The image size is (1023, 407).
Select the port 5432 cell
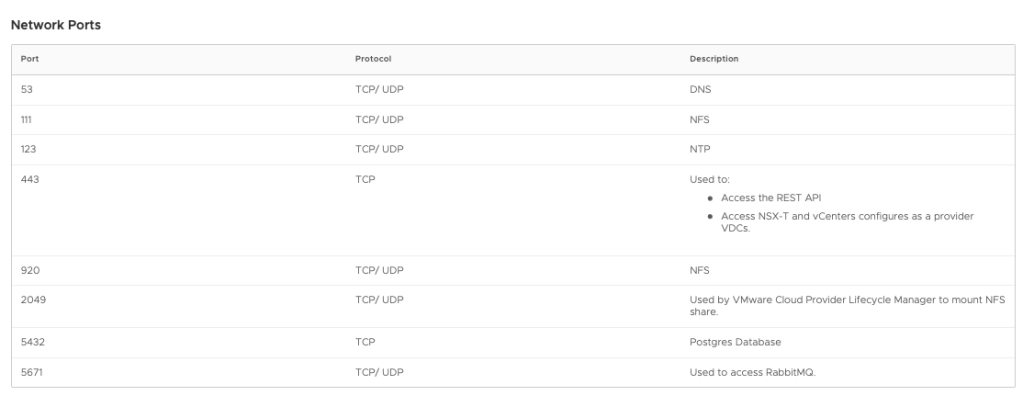[x=30, y=342]
